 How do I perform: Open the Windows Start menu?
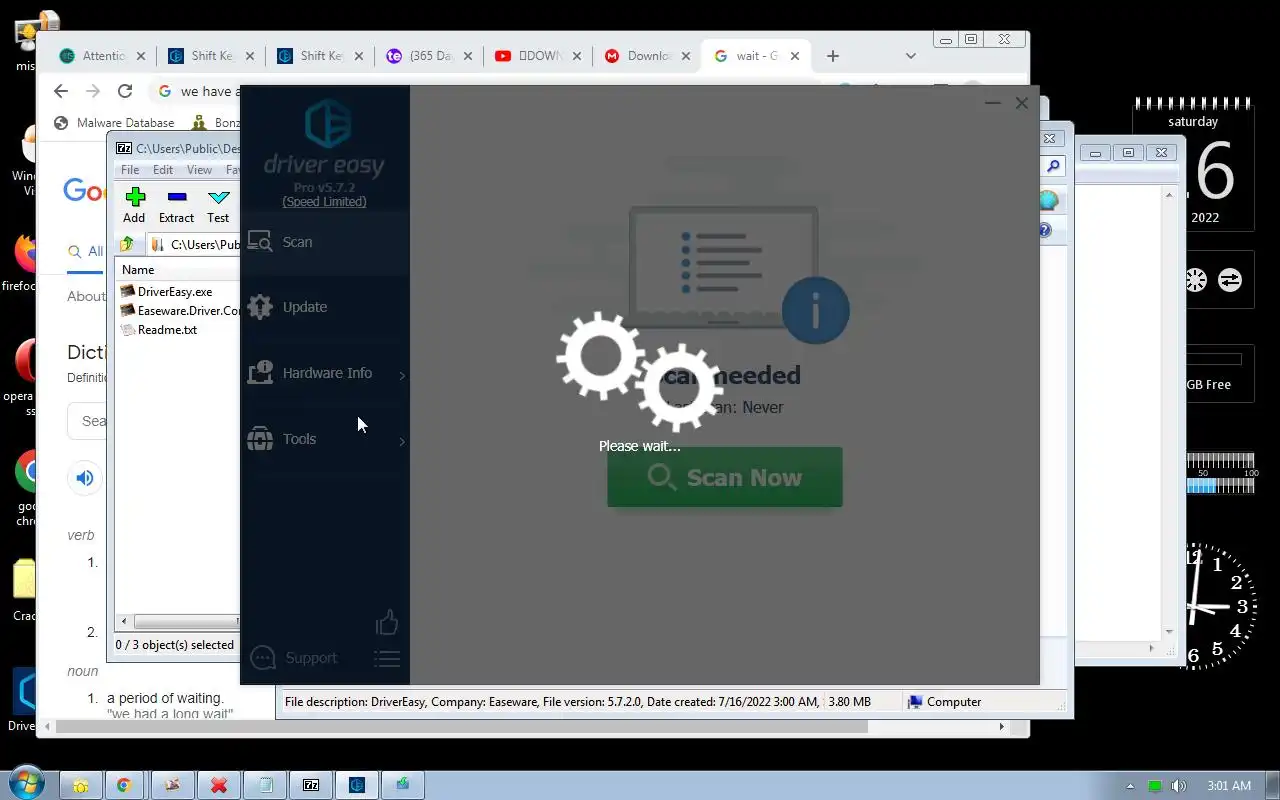click(x=26, y=783)
